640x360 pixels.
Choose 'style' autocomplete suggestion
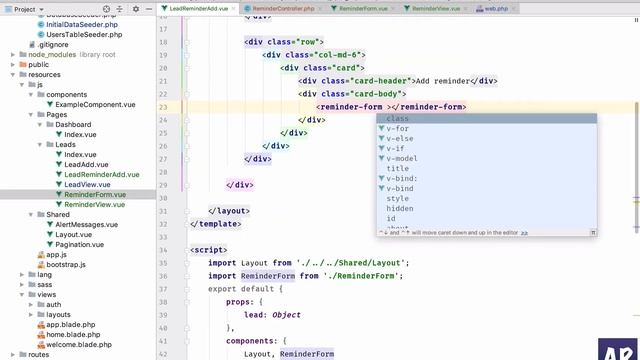[x=487, y=198]
